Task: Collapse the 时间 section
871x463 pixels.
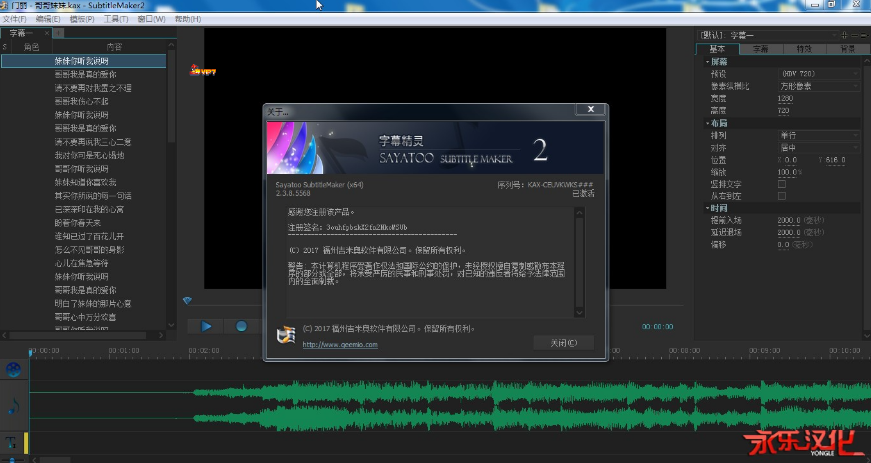Action: pos(708,208)
